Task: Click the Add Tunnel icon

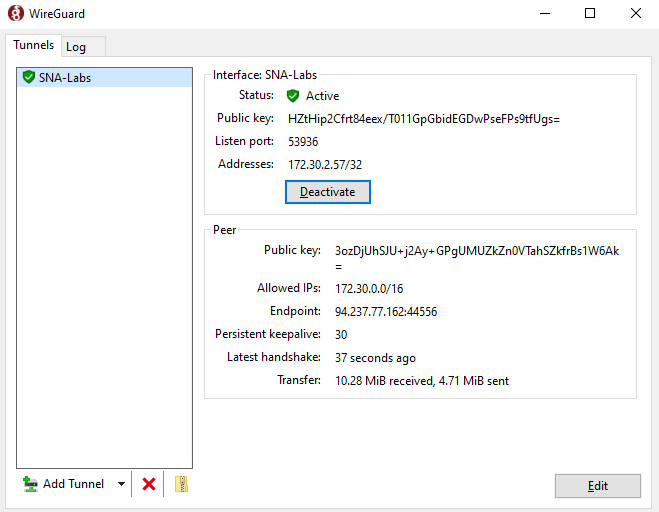Action: (x=30, y=484)
